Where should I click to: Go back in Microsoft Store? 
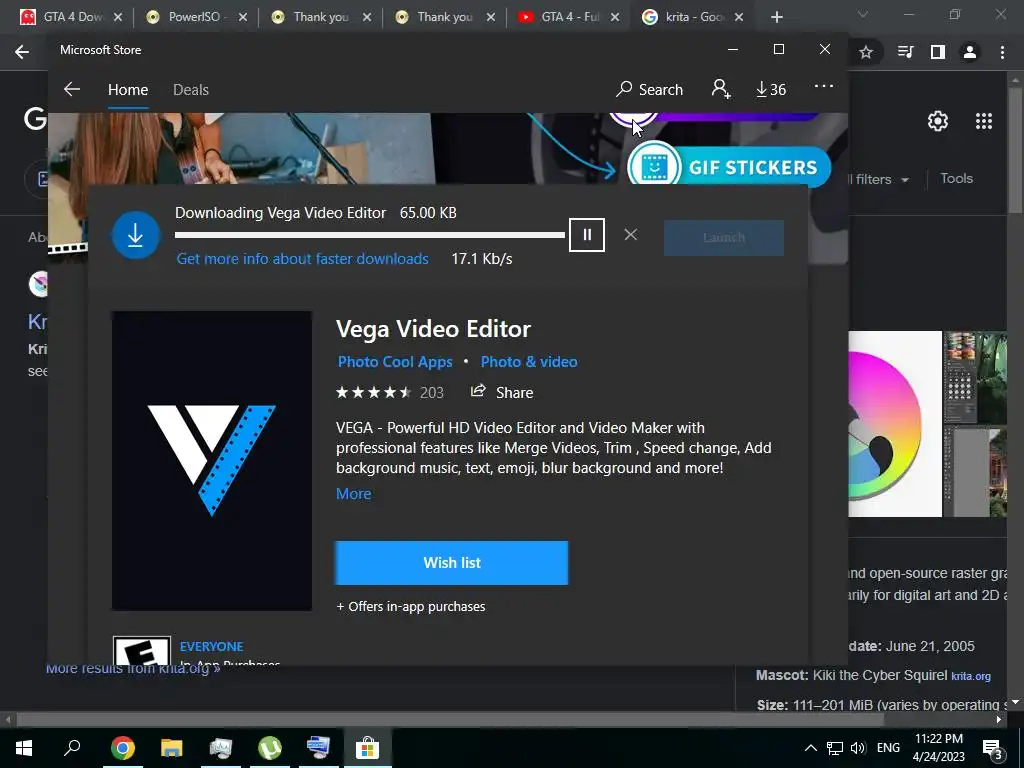72,89
